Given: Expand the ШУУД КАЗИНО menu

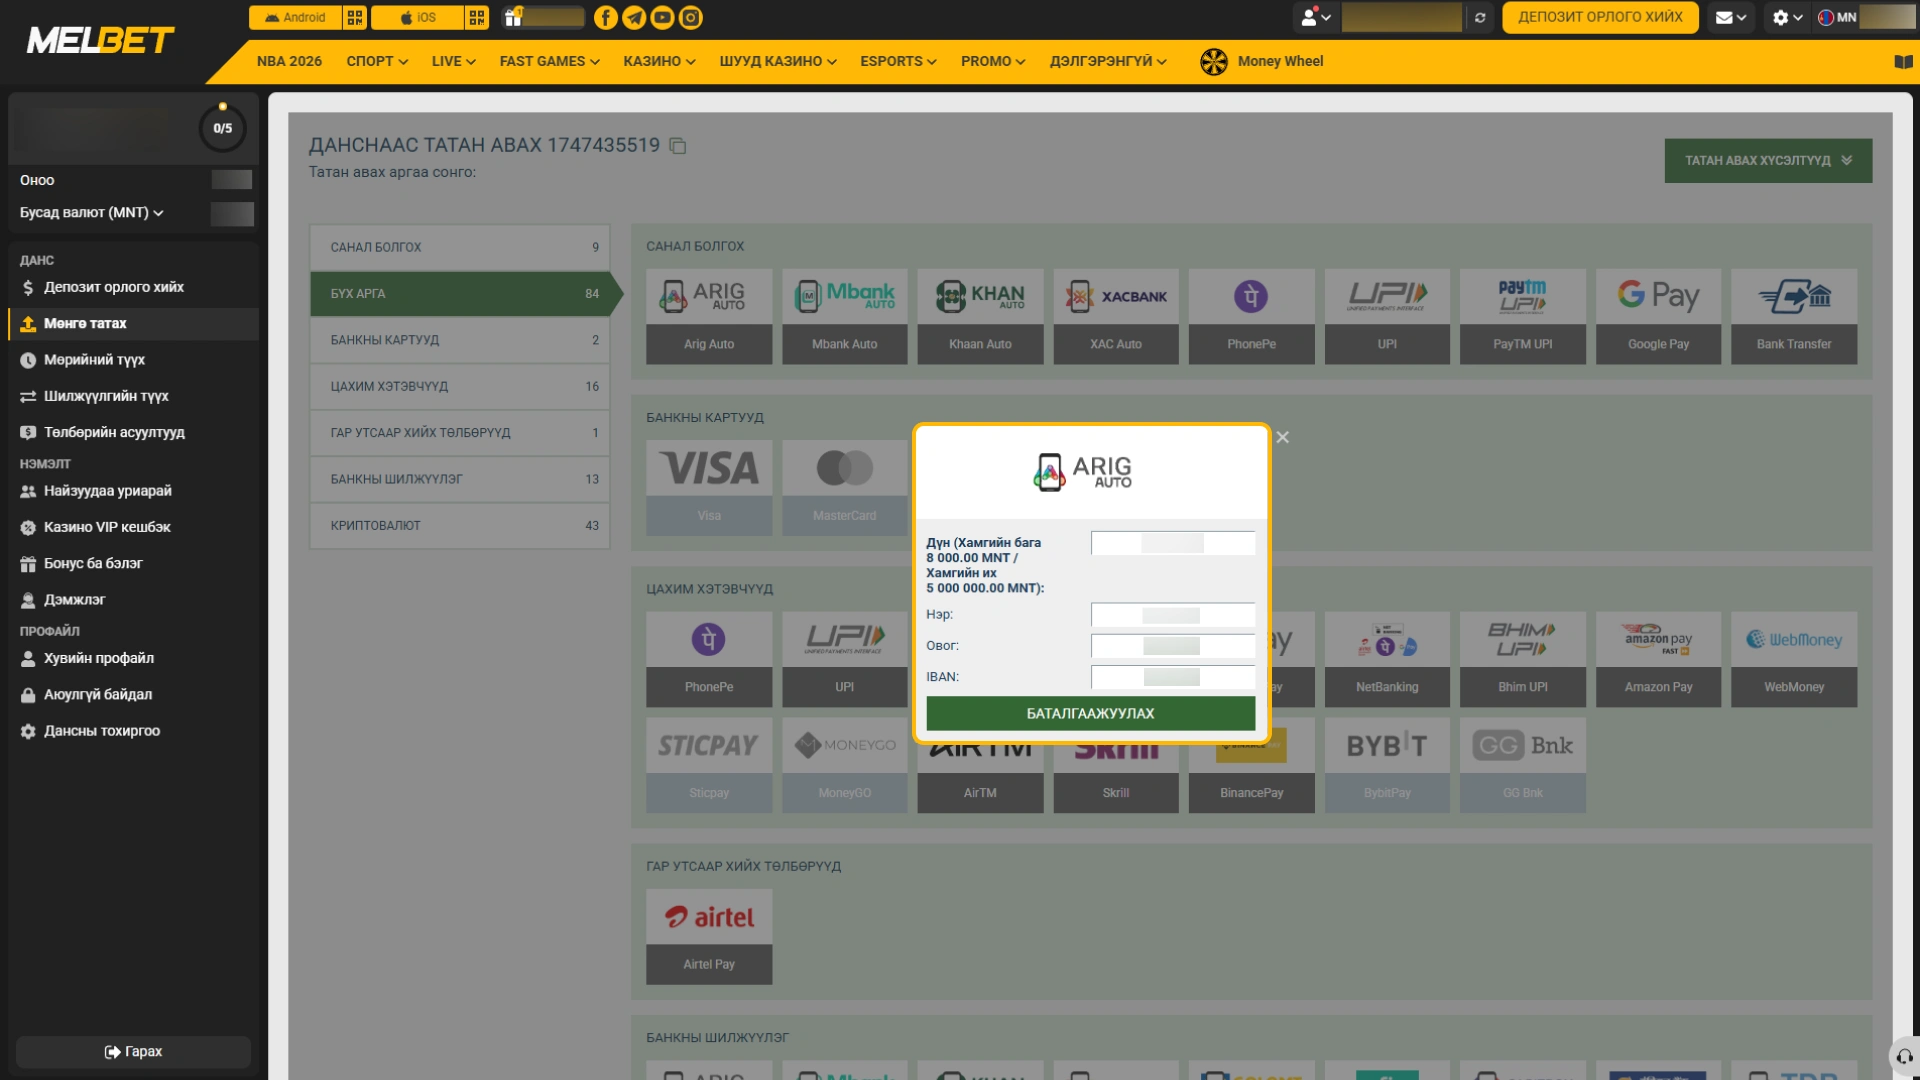Looking at the screenshot, I should point(778,61).
